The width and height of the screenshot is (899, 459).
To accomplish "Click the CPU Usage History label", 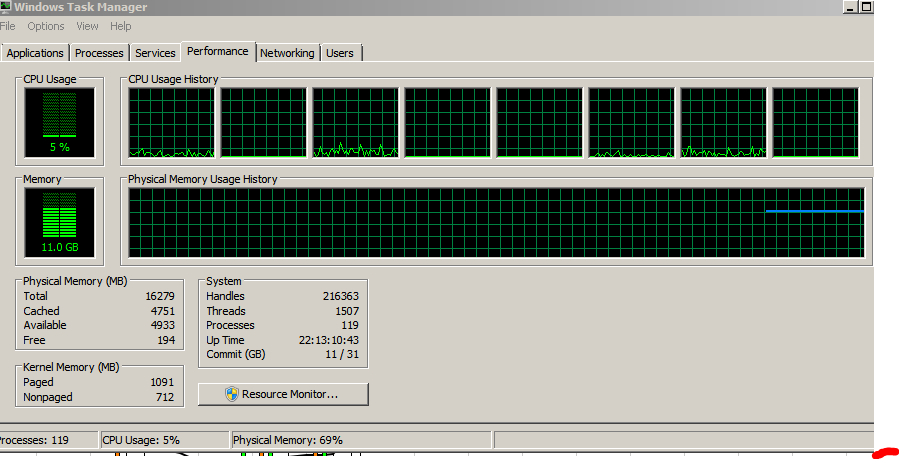I will tap(173, 79).
